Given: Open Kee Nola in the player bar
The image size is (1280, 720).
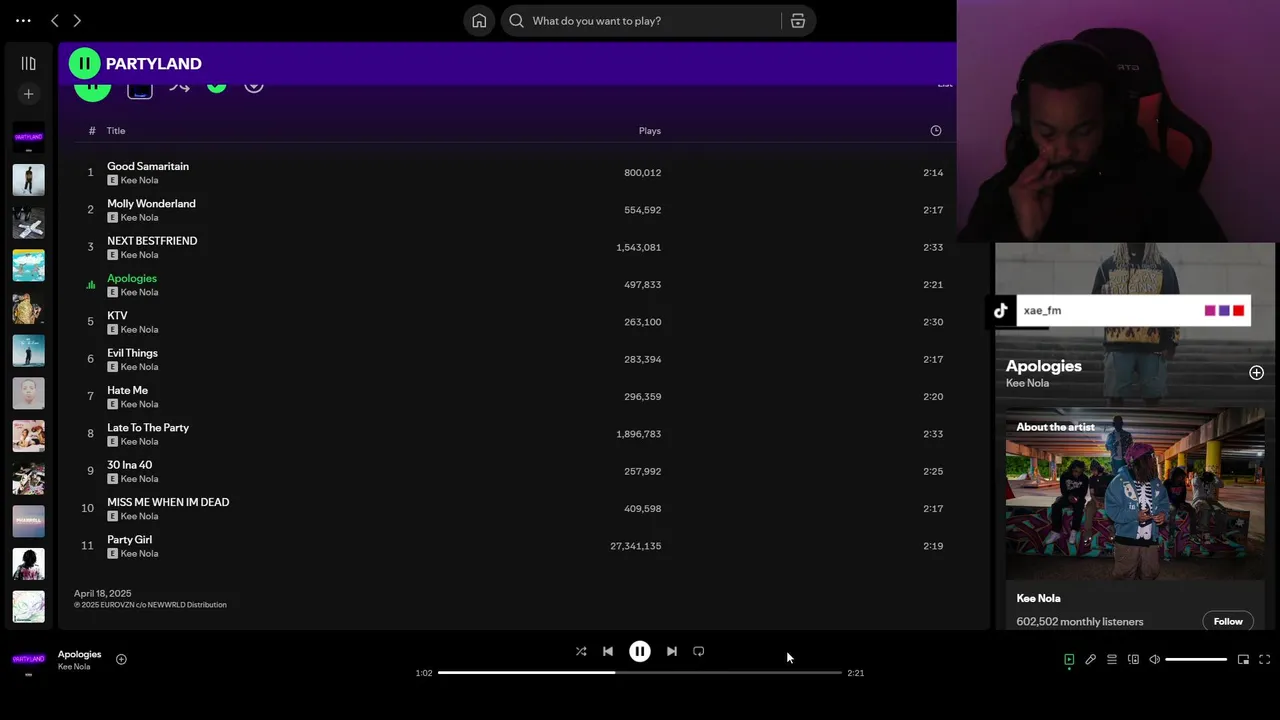Looking at the screenshot, I should (x=74, y=667).
